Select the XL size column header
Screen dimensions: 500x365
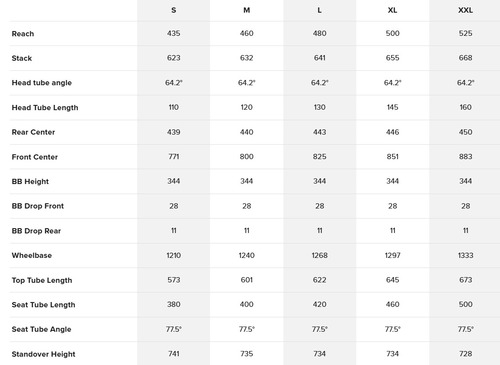[x=392, y=10]
